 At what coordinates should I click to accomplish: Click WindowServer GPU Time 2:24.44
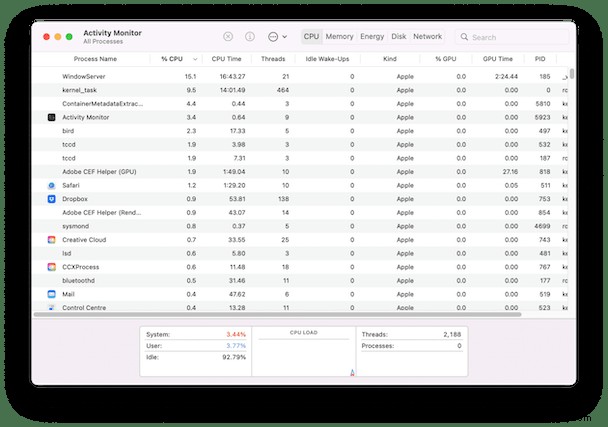(x=506, y=76)
